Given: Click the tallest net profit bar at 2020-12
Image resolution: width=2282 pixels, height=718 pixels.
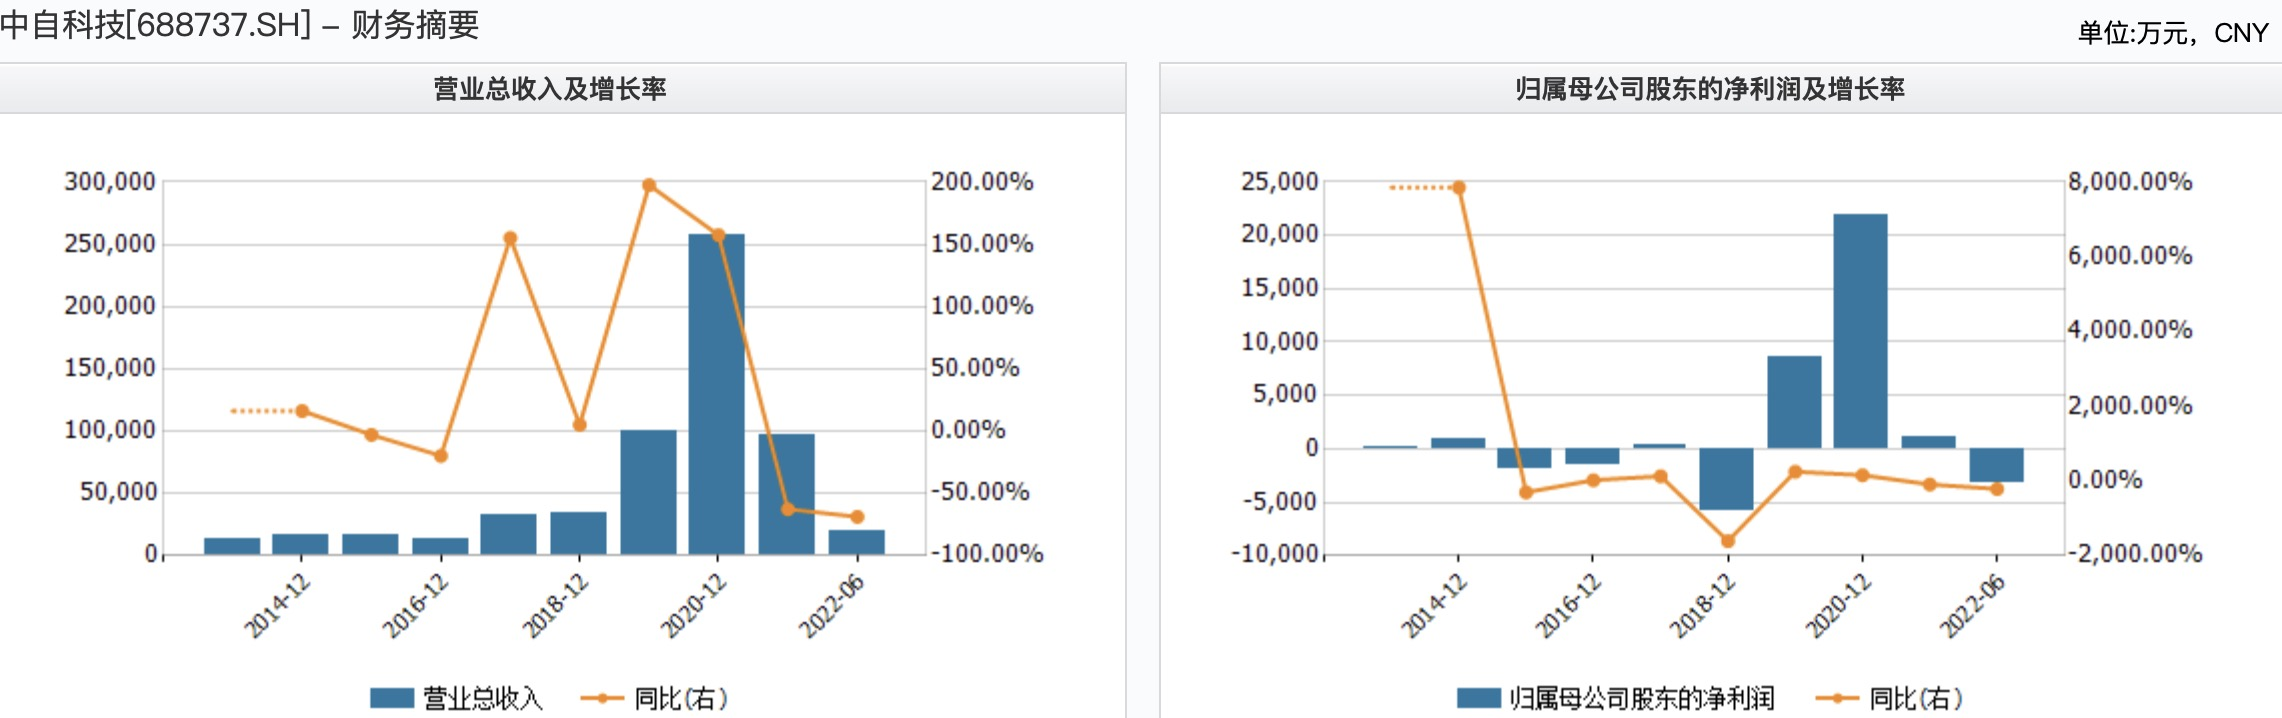Looking at the screenshot, I should [x=1860, y=330].
